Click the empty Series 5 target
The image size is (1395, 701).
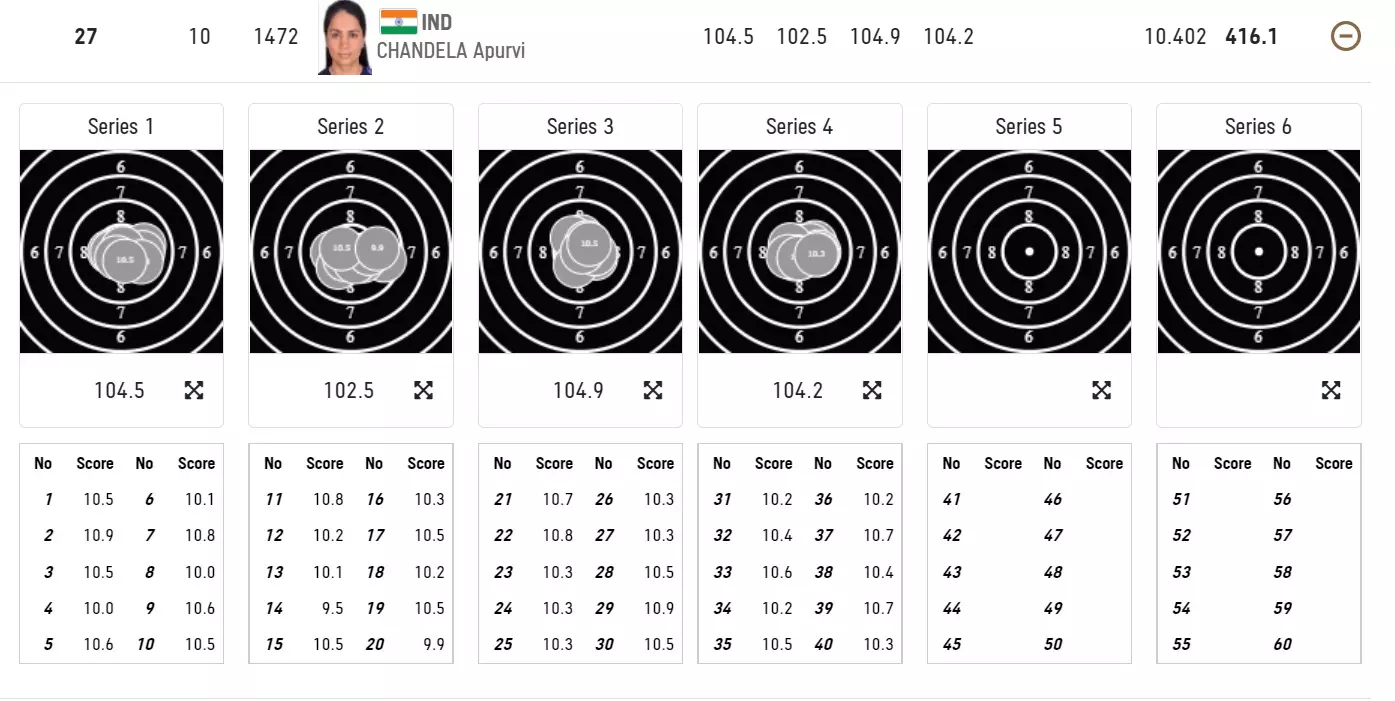pyautogui.click(x=1029, y=252)
